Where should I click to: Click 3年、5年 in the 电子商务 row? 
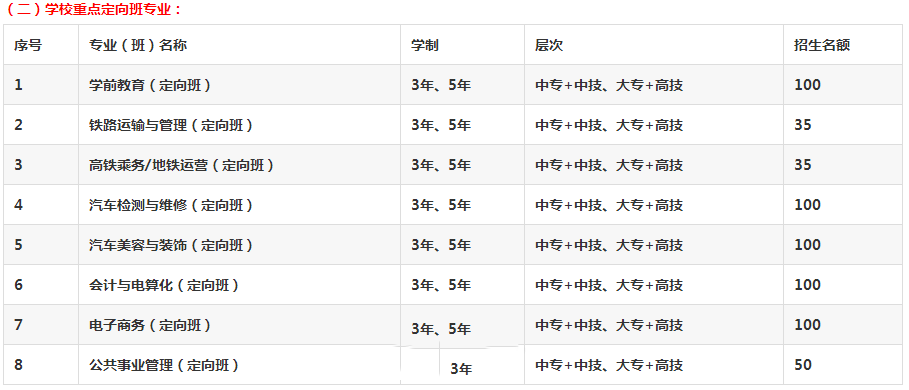pos(441,329)
